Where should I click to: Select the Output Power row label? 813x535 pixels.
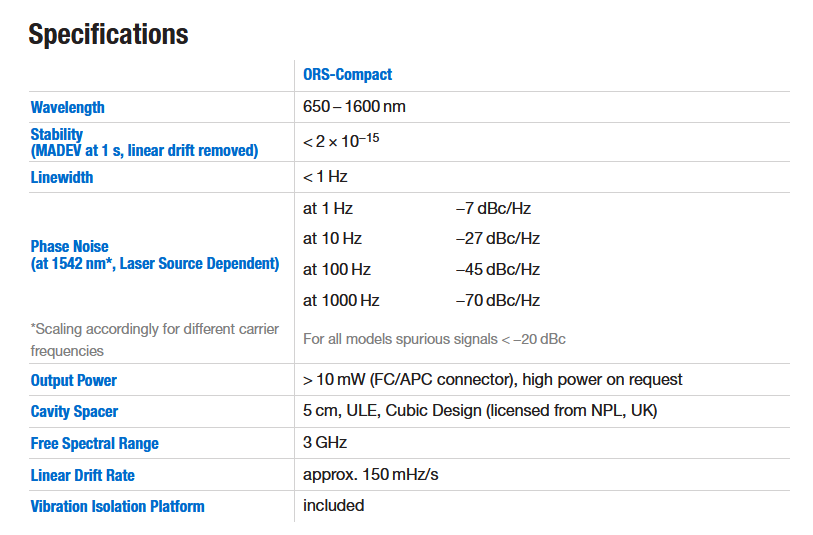click(x=74, y=380)
